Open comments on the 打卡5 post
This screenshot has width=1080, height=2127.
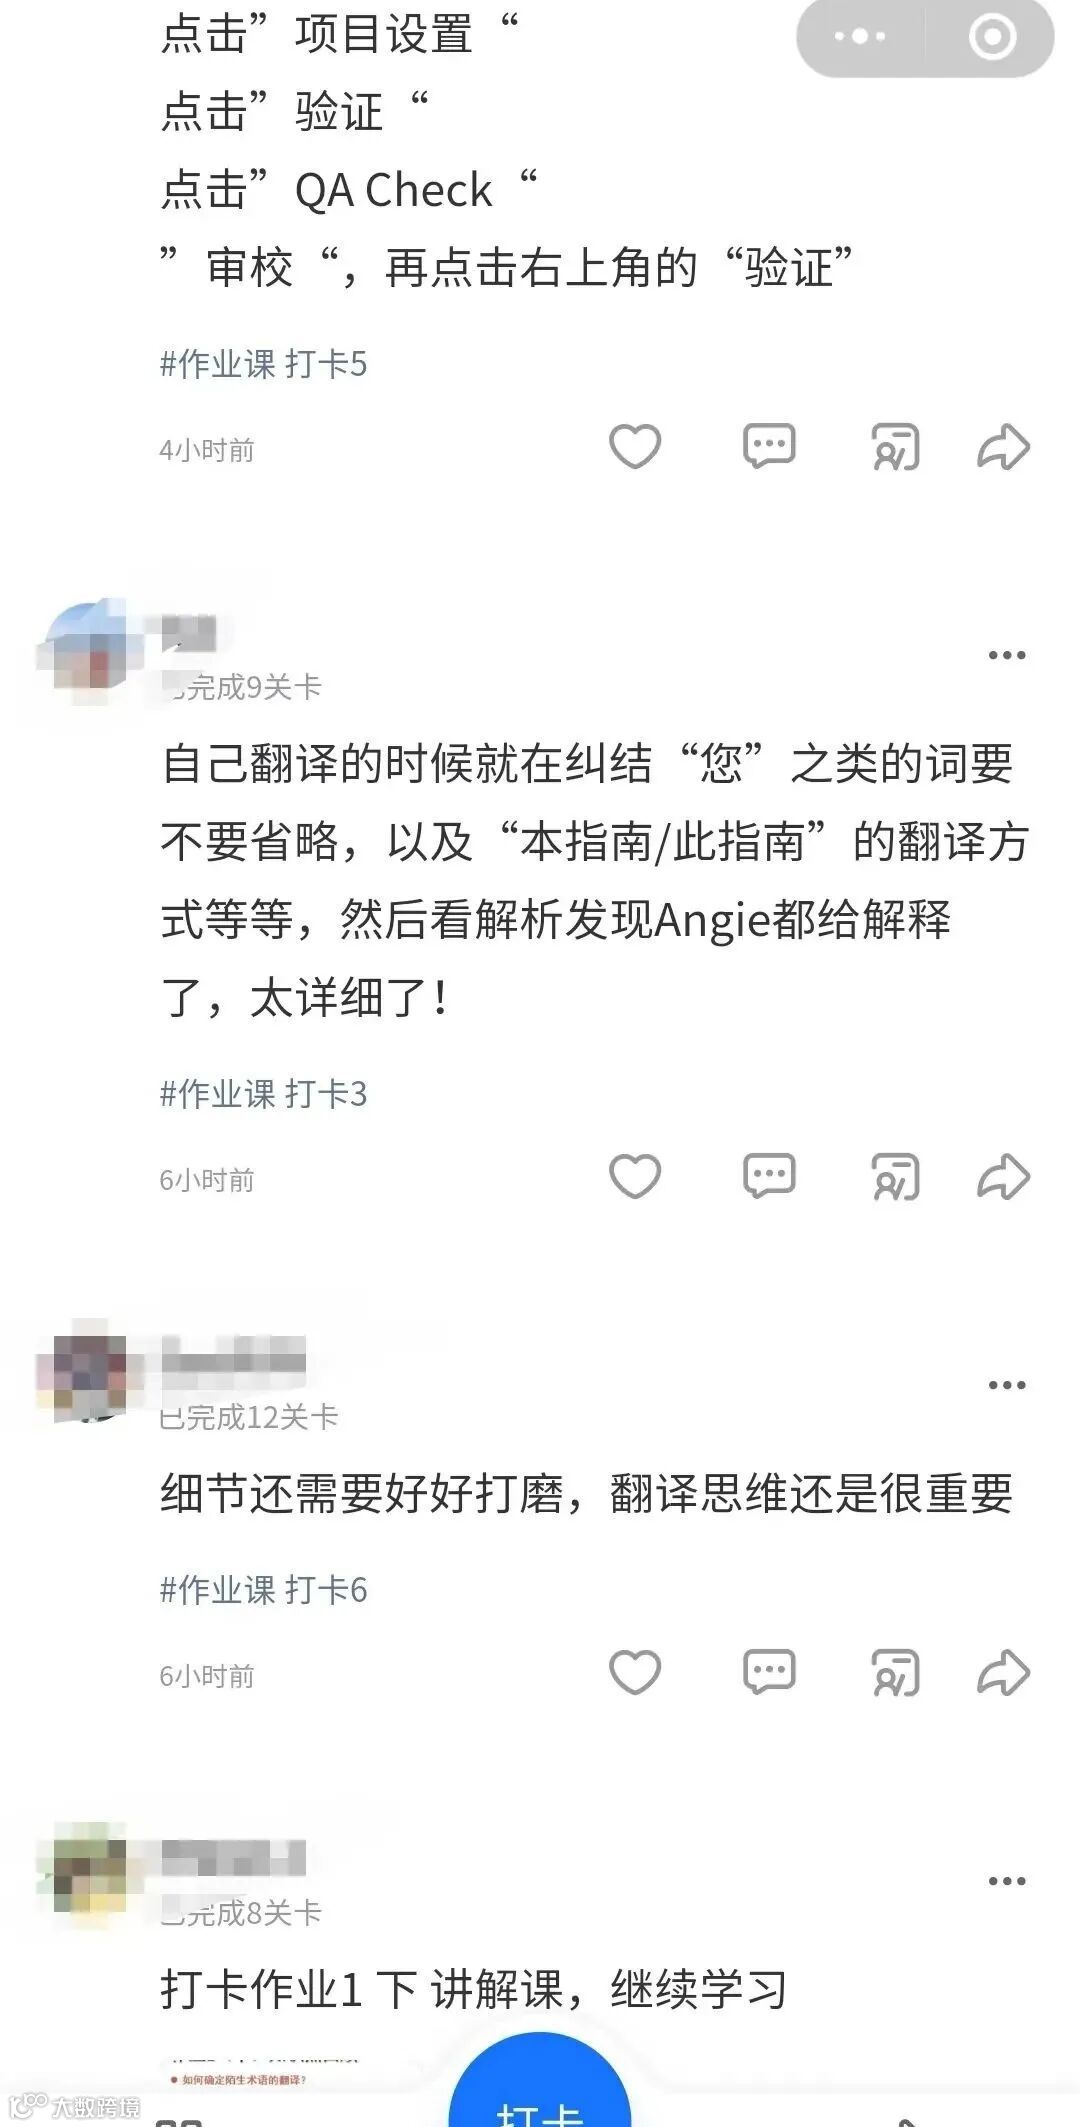point(769,447)
